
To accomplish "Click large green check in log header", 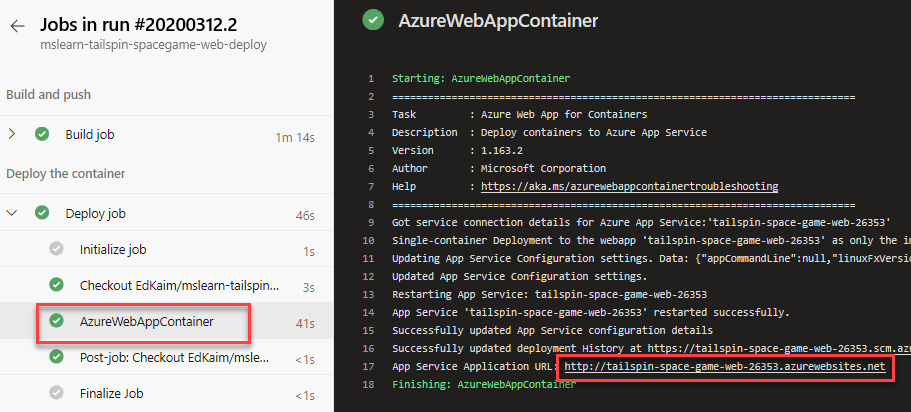I will point(373,20).
